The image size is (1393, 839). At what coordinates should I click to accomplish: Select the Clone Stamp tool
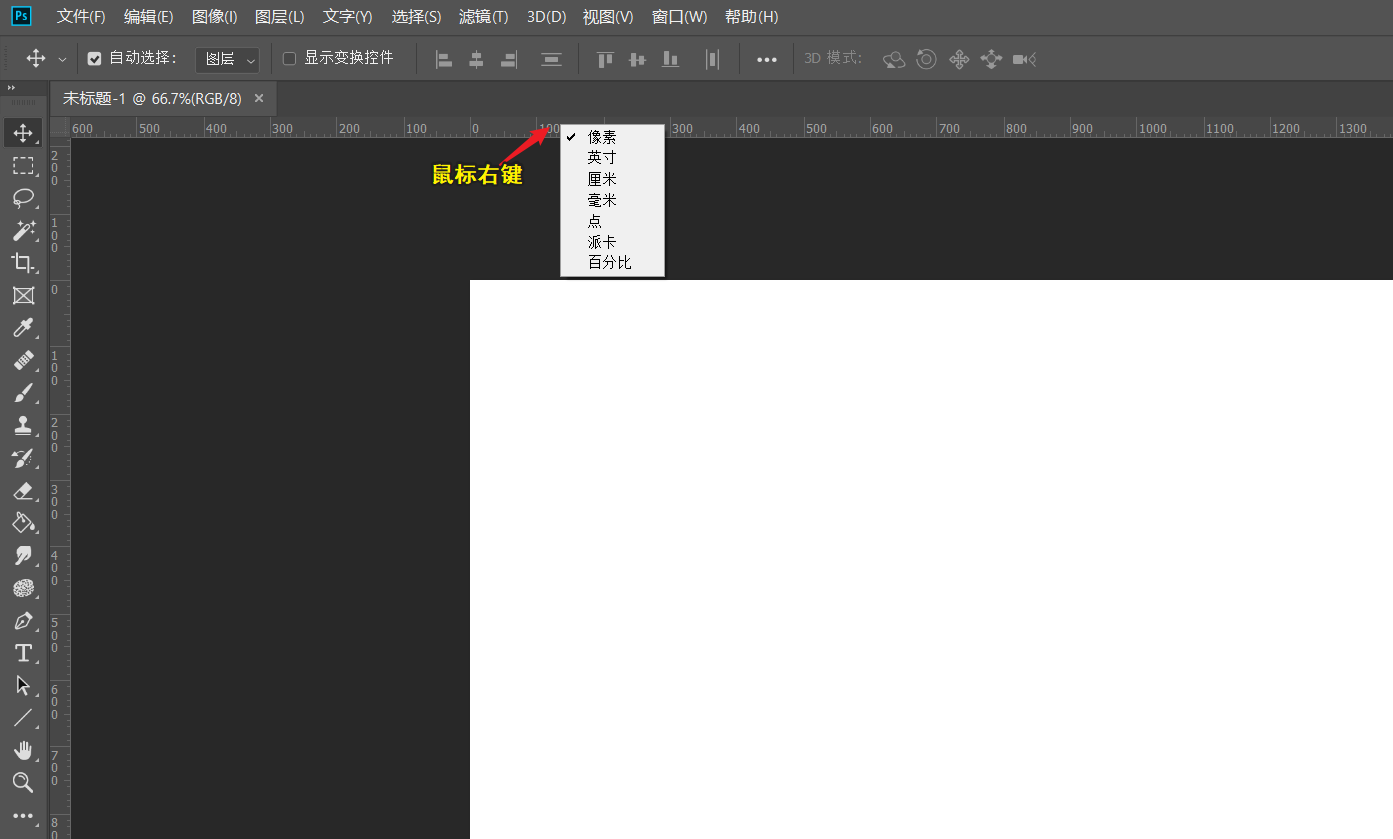click(23, 426)
